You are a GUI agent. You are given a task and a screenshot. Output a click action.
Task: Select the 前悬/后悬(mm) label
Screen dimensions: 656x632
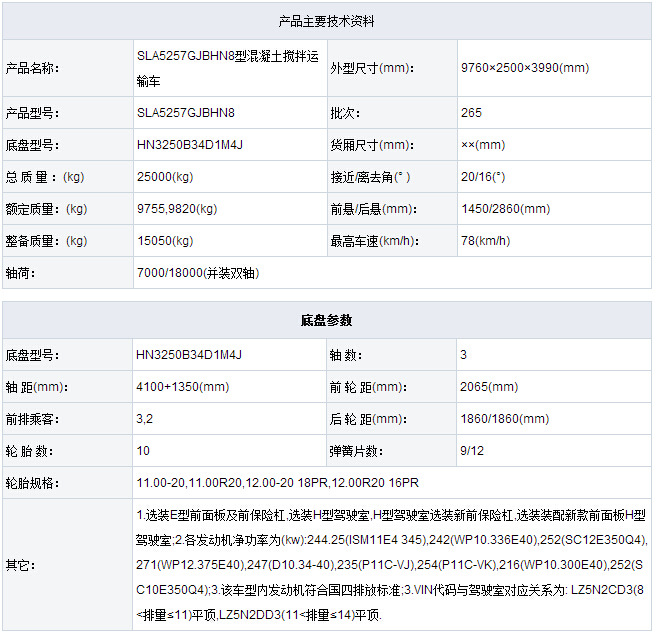click(374, 209)
